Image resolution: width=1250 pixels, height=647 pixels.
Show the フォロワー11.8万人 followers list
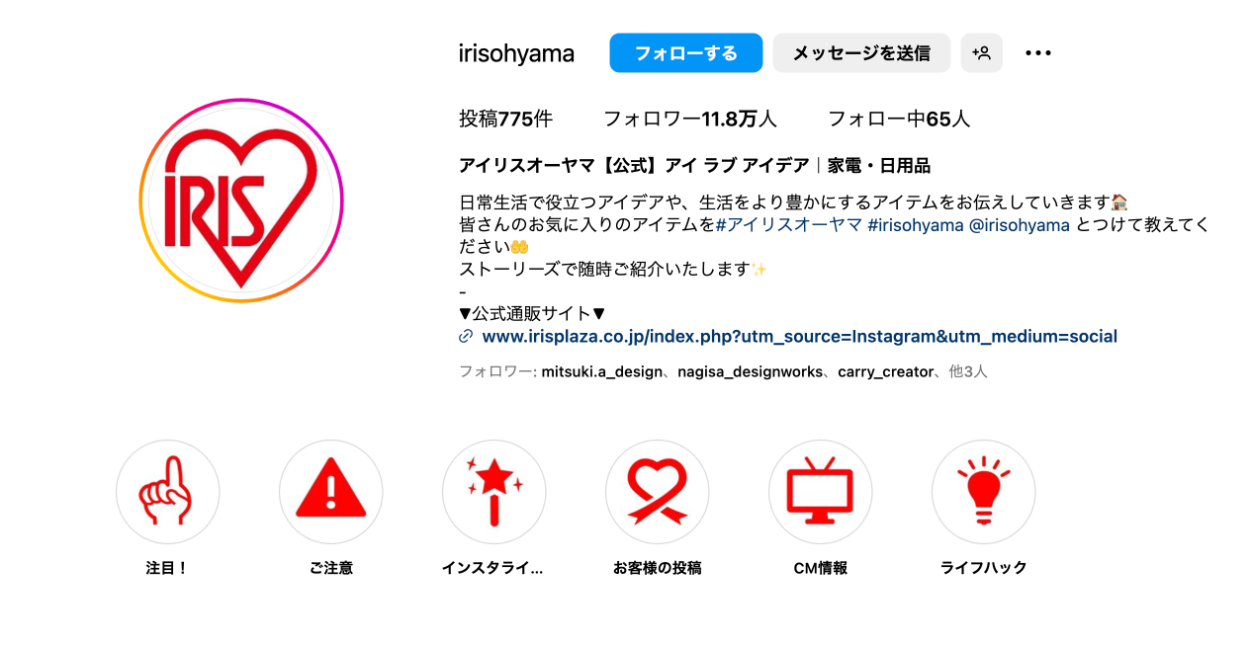690,119
